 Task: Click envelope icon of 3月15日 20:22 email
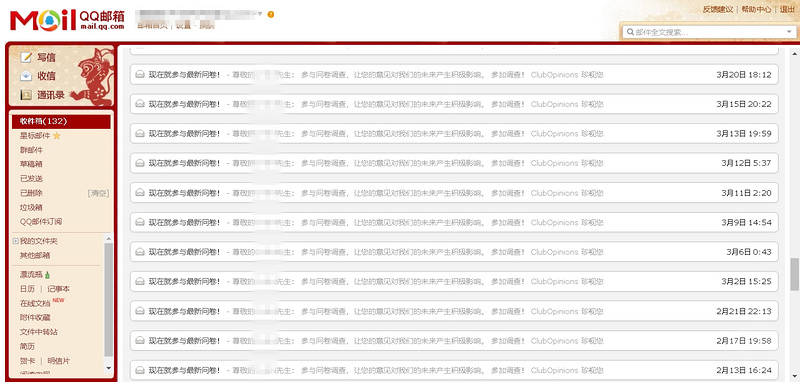pyautogui.click(x=139, y=104)
